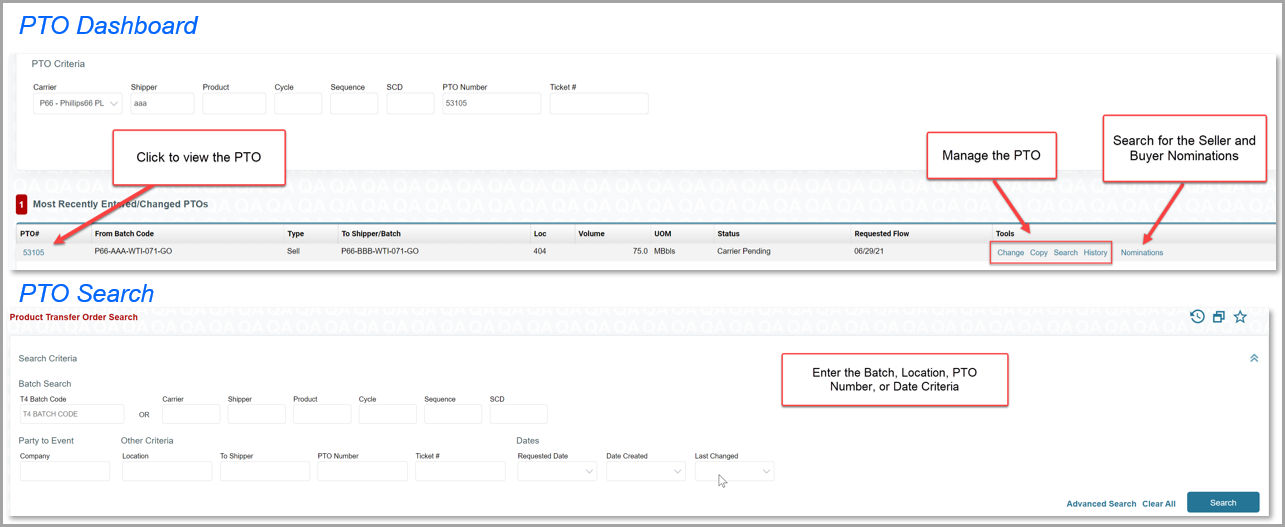This screenshot has width=1285, height=527.
Task: Click the favorite star icon
Action: click(x=1240, y=317)
